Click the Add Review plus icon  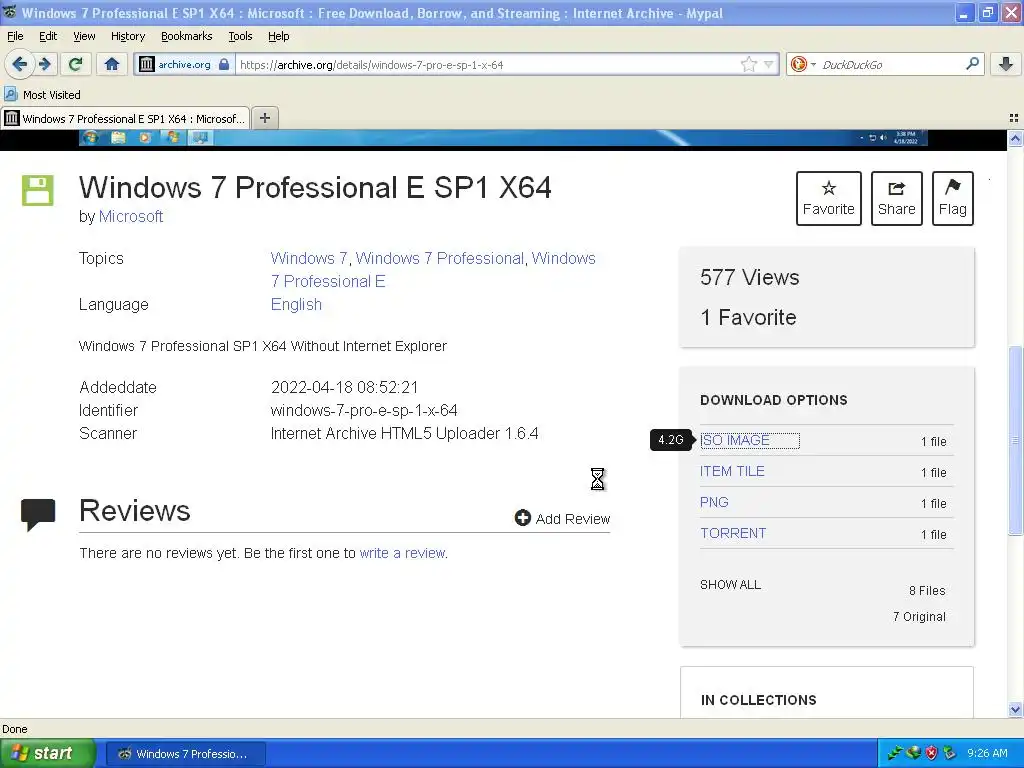click(x=522, y=518)
